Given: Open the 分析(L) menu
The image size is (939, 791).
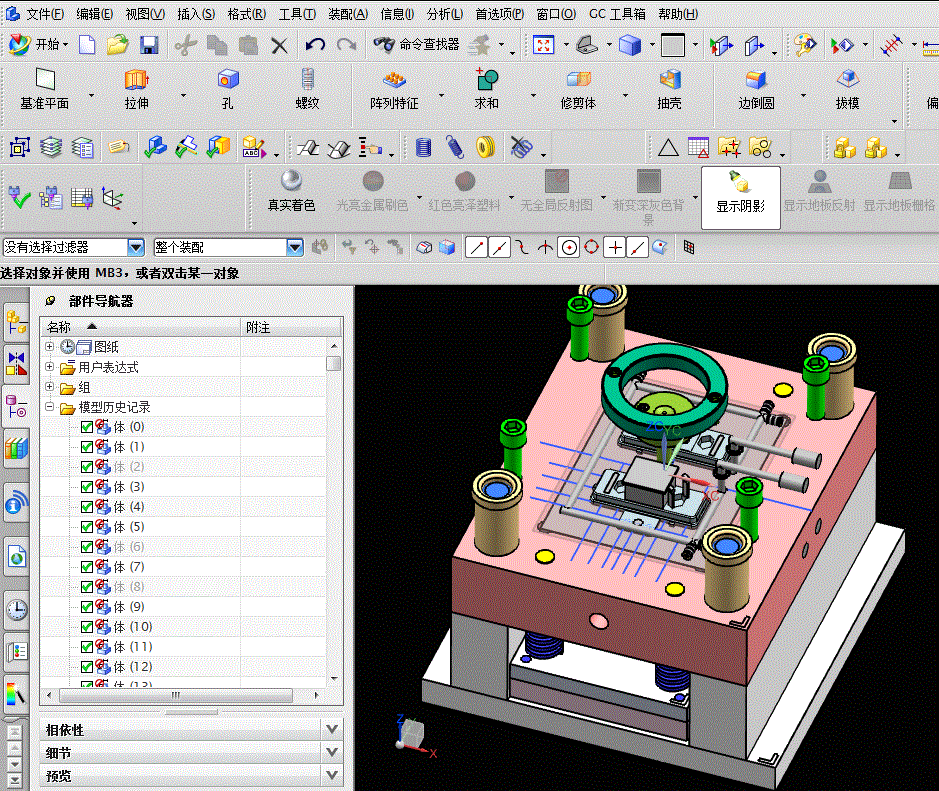Looking at the screenshot, I should (x=444, y=14).
